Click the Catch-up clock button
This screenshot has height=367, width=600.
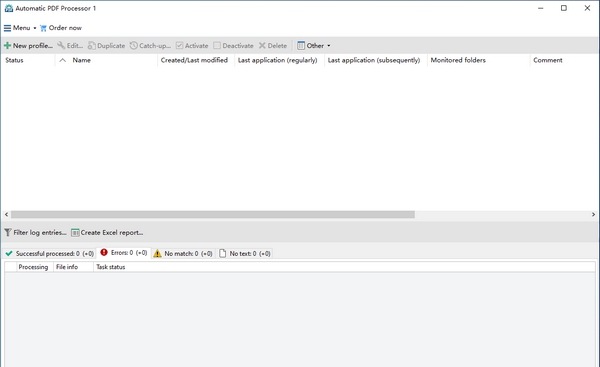pos(150,46)
